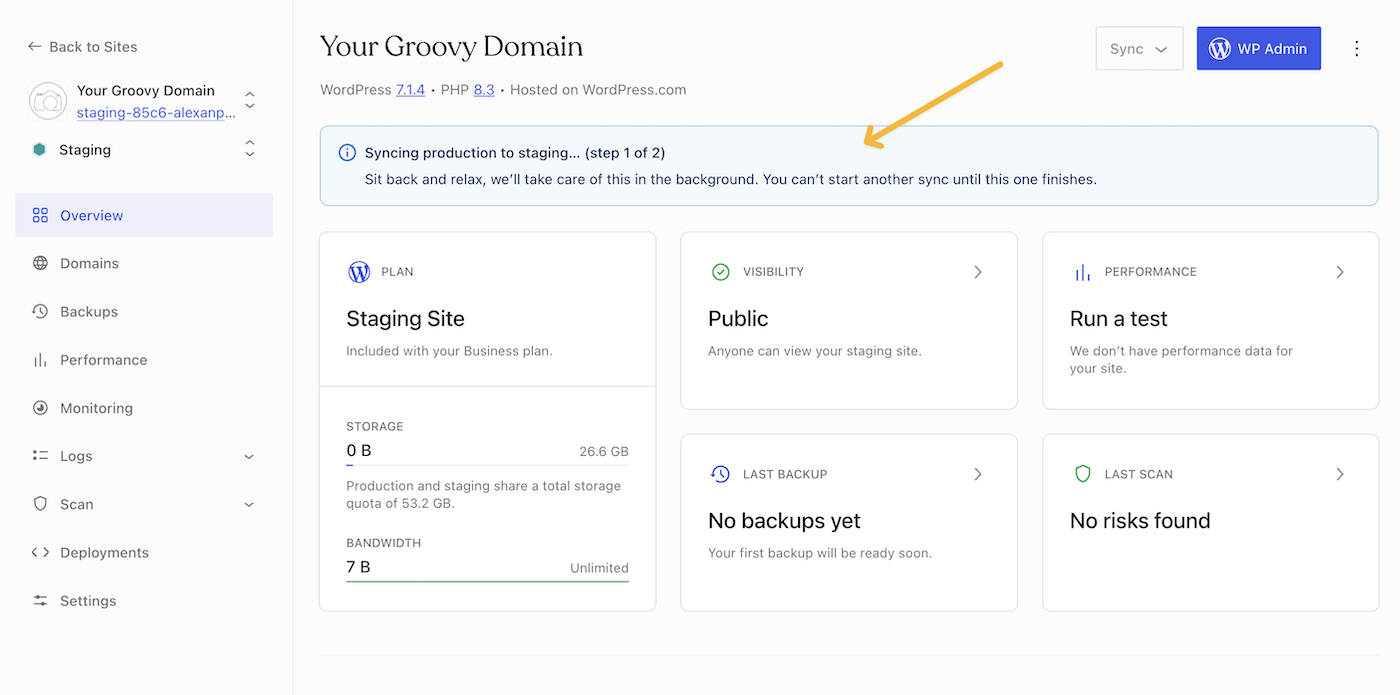Click the 0 B storage used value
Screen dimensions: 1400x695
359,451
